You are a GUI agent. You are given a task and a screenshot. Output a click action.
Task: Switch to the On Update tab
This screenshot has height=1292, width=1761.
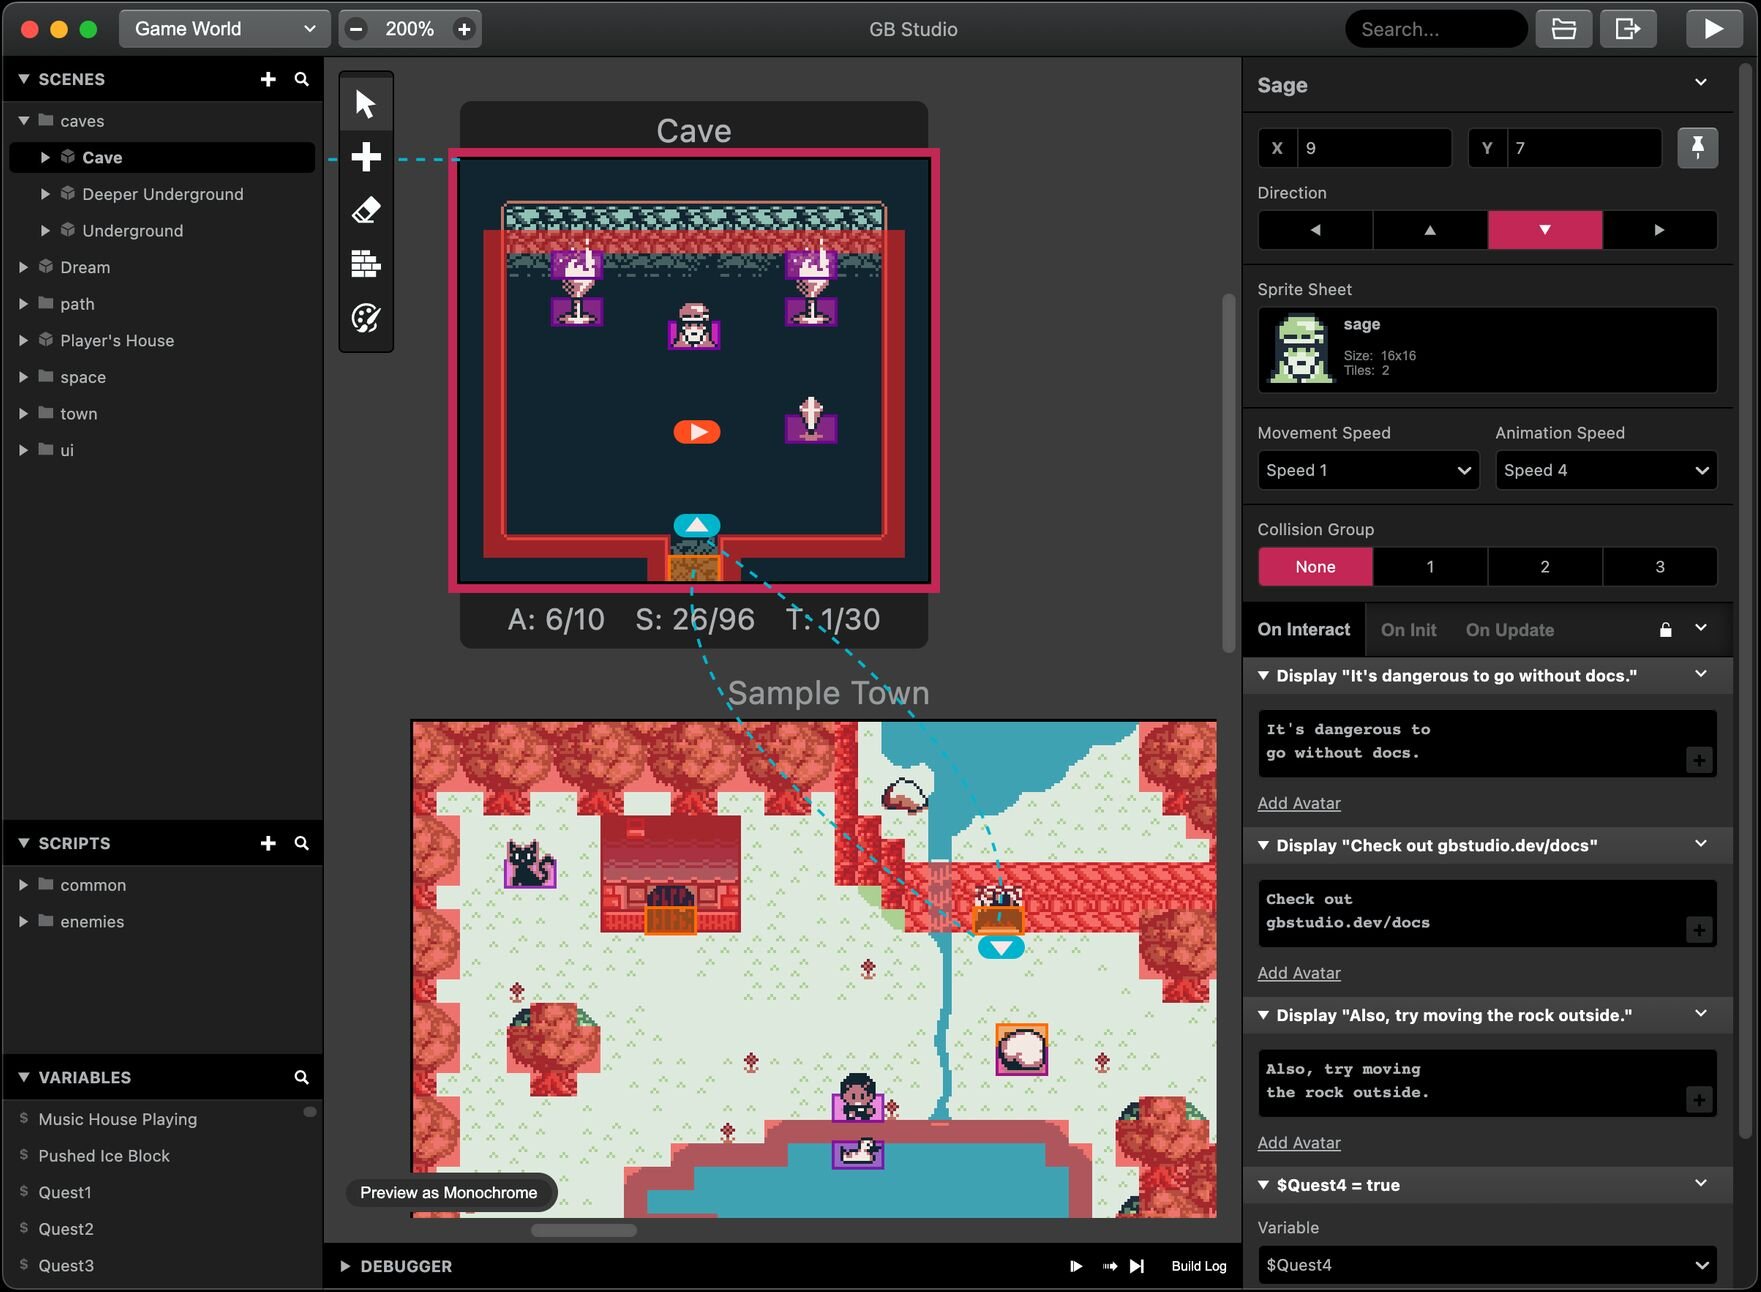click(x=1509, y=630)
